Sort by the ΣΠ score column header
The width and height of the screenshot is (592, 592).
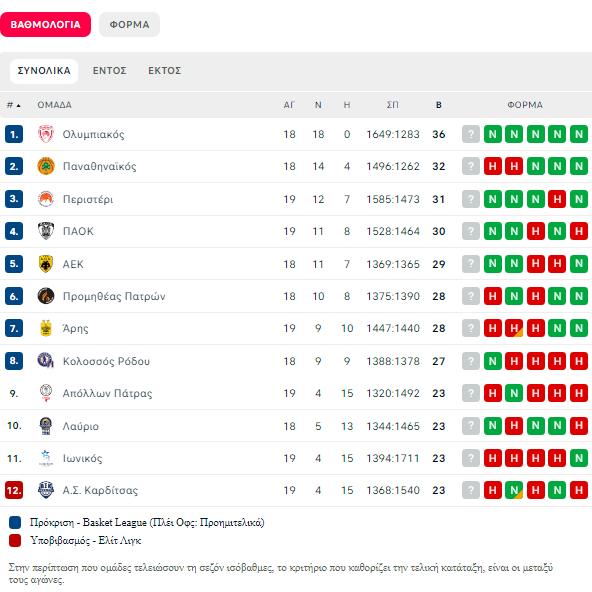[x=393, y=105]
